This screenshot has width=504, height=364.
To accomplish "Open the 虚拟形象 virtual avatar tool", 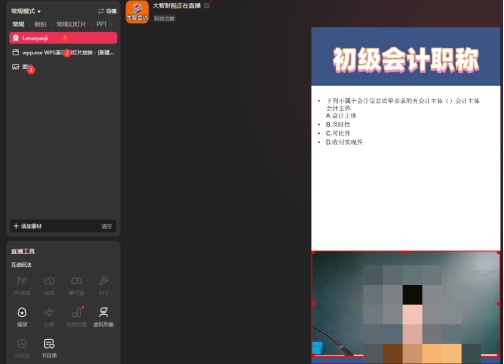I will point(103,317).
